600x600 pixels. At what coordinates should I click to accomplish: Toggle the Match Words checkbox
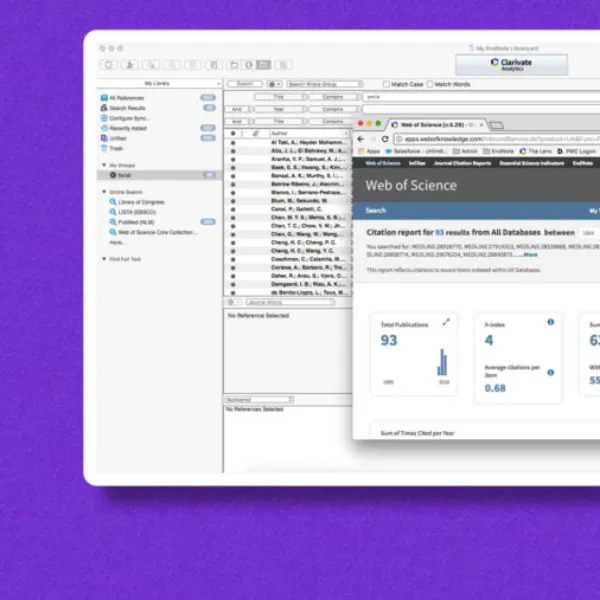point(430,84)
